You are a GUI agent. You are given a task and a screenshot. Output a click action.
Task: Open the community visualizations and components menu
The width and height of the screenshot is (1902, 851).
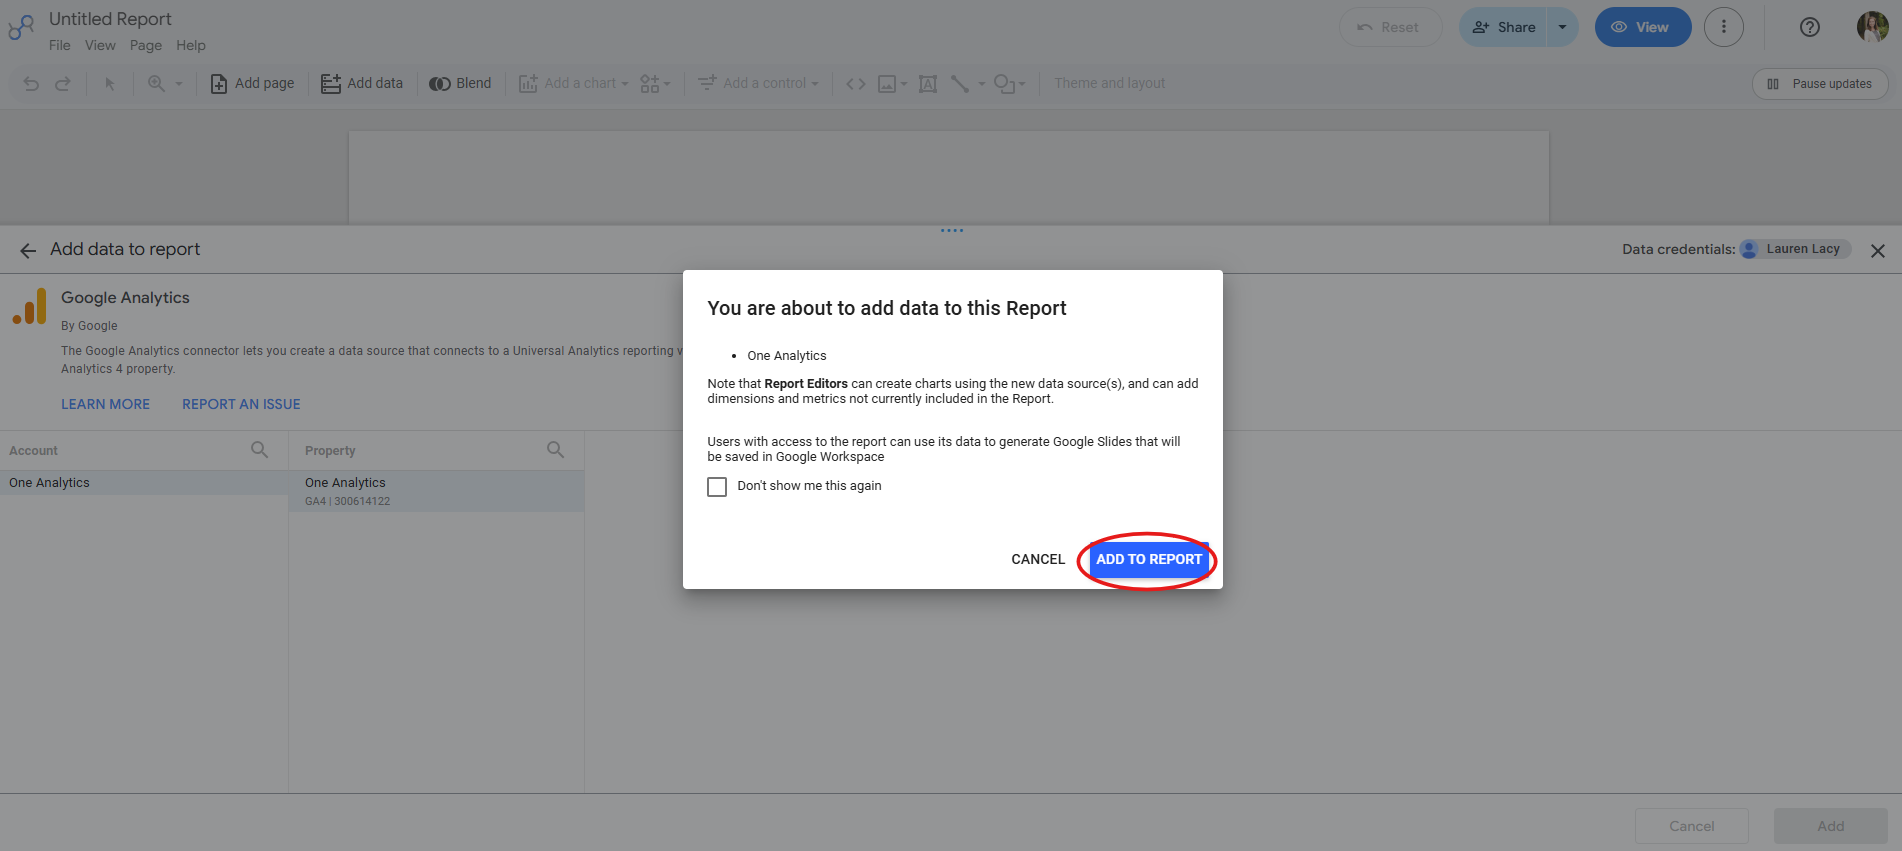655,84
